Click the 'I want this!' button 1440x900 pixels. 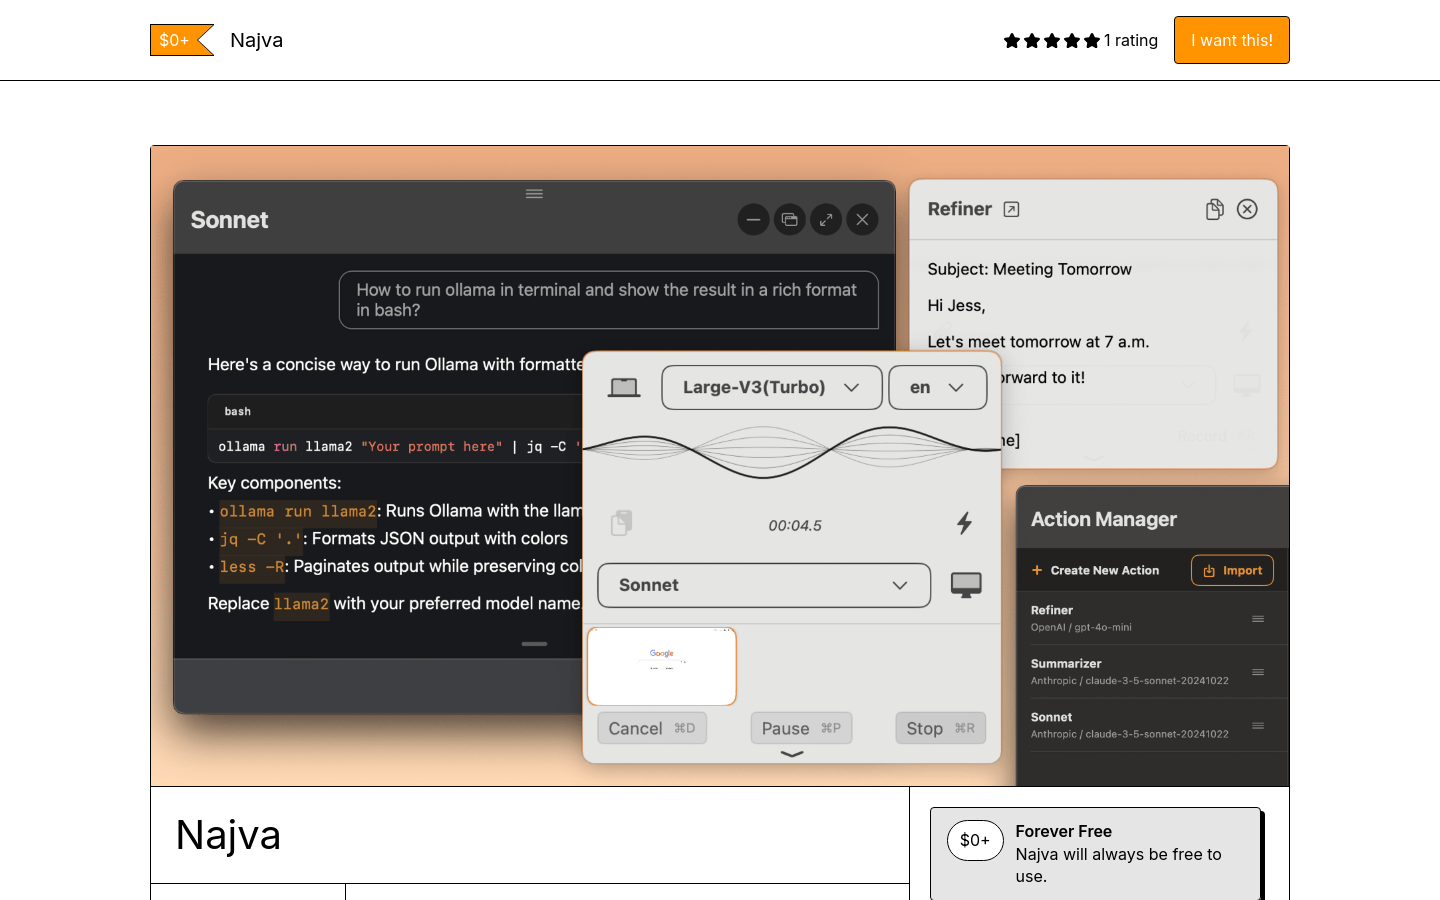point(1231,40)
